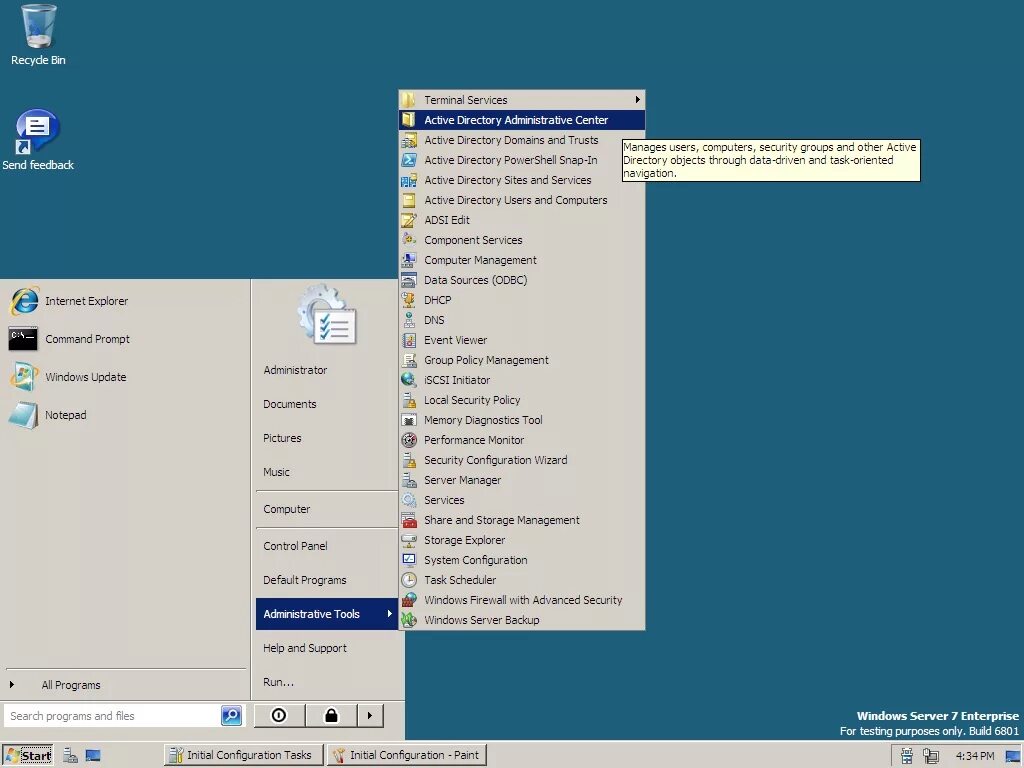The image size is (1024, 768).
Task: Click the Services gear icon
Action: [x=409, y=500]
